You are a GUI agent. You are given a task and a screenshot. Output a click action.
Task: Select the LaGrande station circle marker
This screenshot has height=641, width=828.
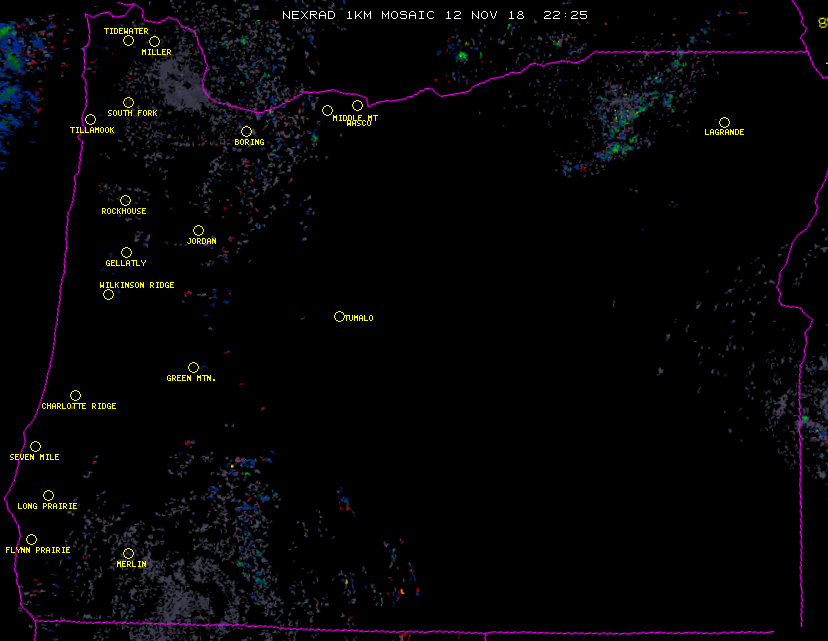coord(724,123)
